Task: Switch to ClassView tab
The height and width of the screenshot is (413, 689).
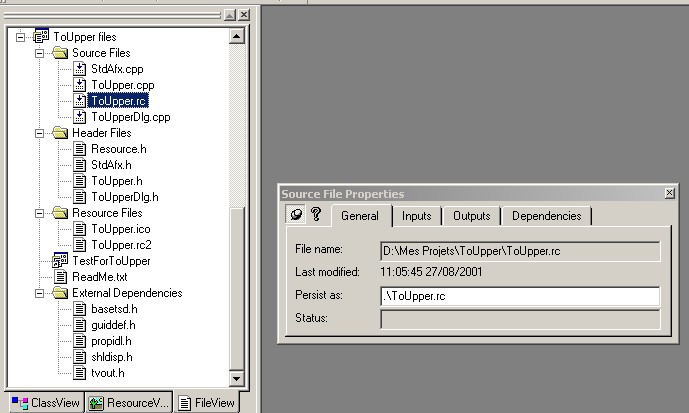Action: pos(46,402)
